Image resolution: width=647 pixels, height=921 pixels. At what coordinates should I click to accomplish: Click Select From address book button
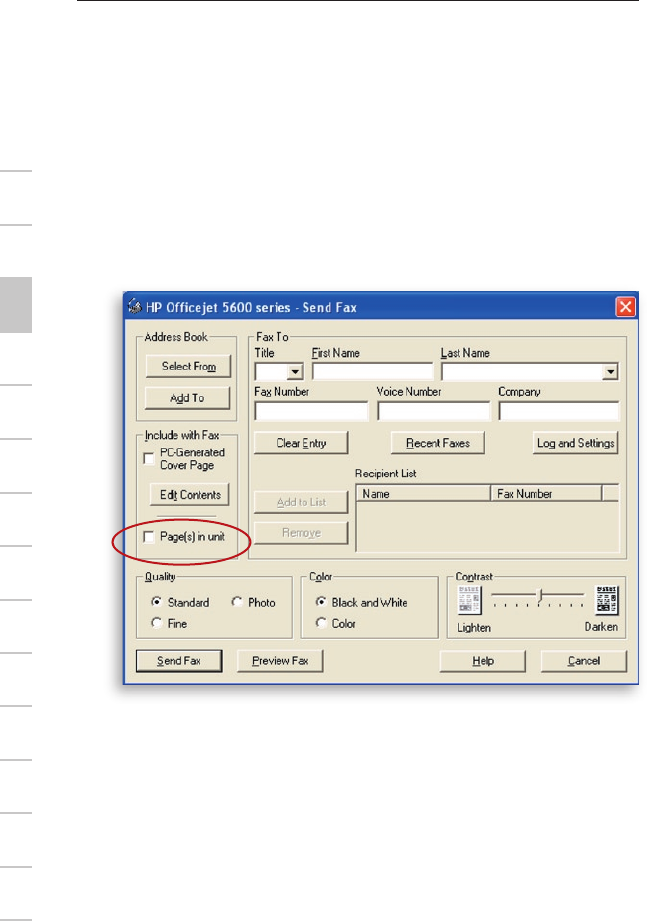188,366
